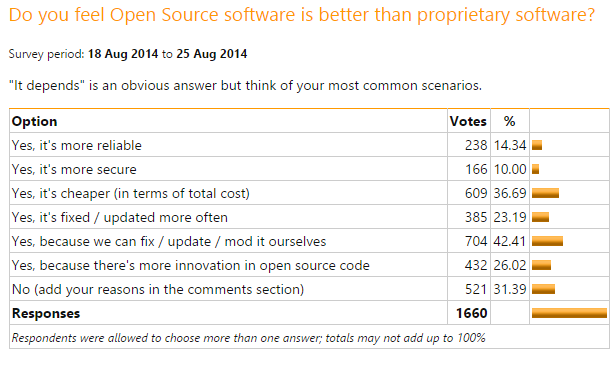Select the 'Yes, it's more reliable' option
The height and width of the screenshot is (367, 614).
coord(77,145)
